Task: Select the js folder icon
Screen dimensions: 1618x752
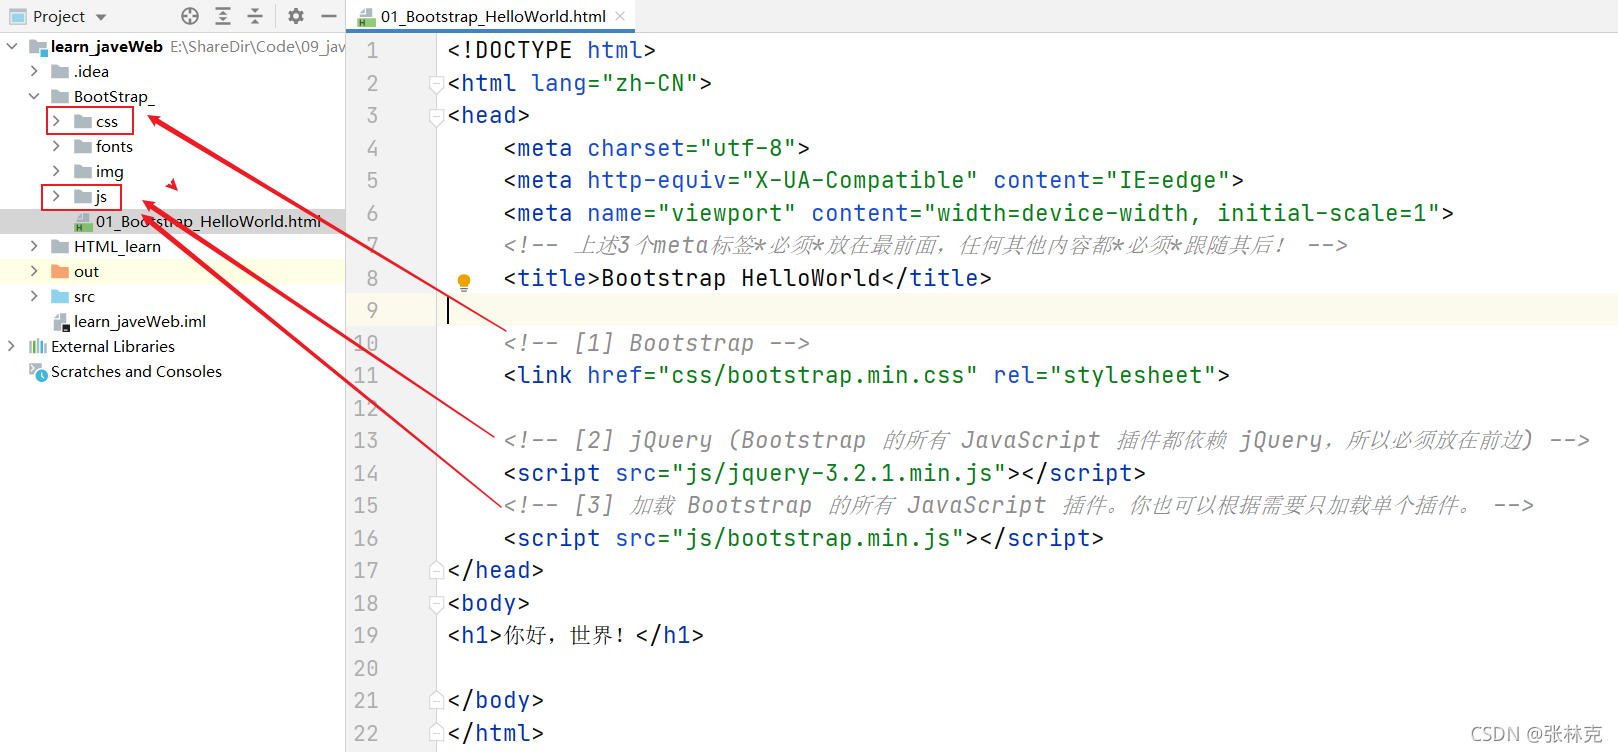Action: click(83, 196)
